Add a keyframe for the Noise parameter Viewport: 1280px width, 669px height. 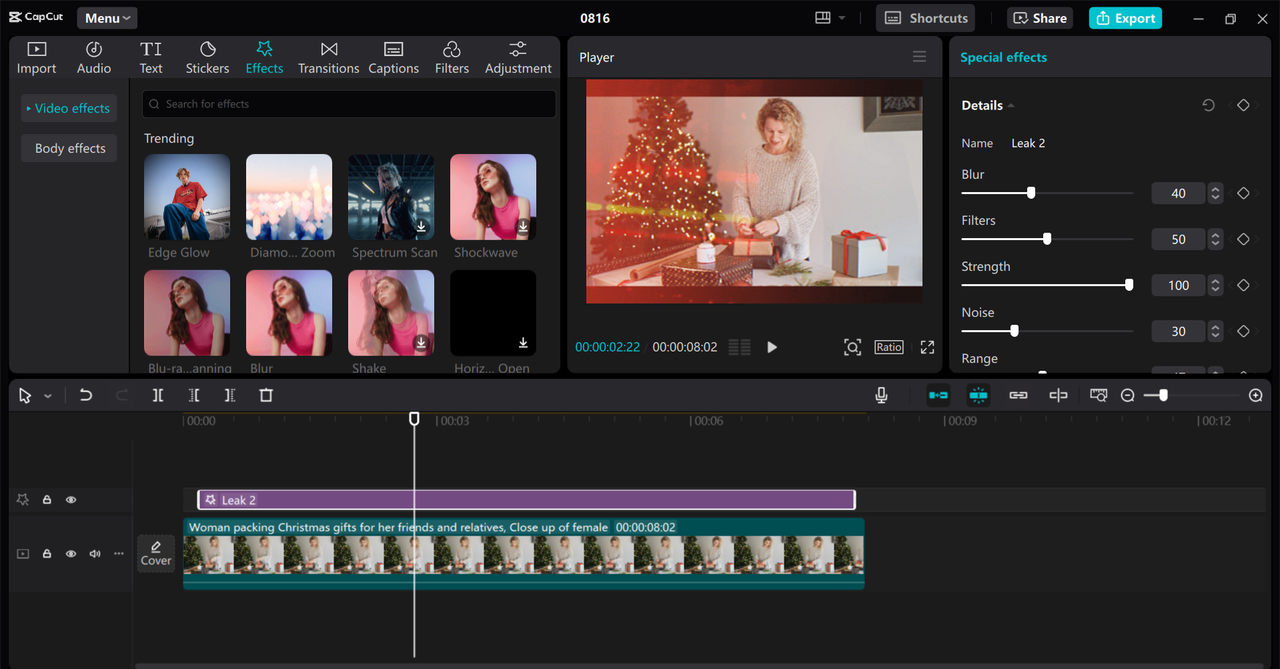point(1243,331)
